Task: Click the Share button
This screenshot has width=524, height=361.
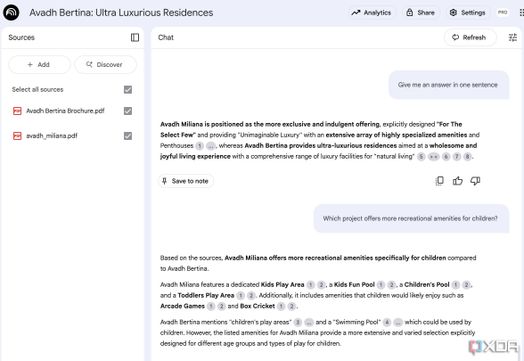Action: coord(420,13)
